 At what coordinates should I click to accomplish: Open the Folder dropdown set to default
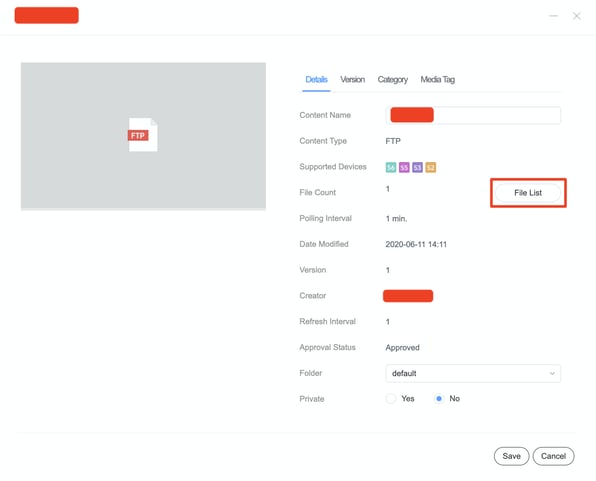473,373
